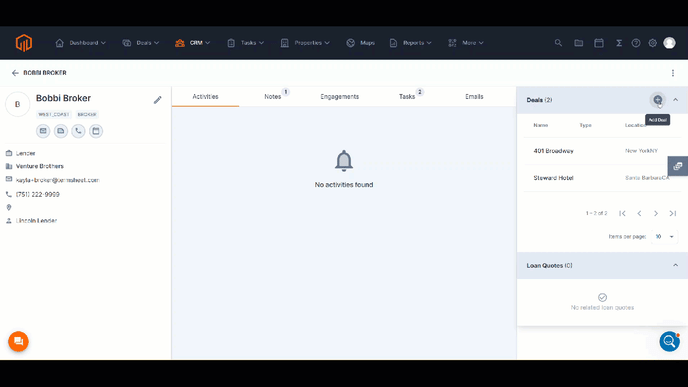Go to first page of deals
The width and height of the screenshot is (688, 387).
622,213
